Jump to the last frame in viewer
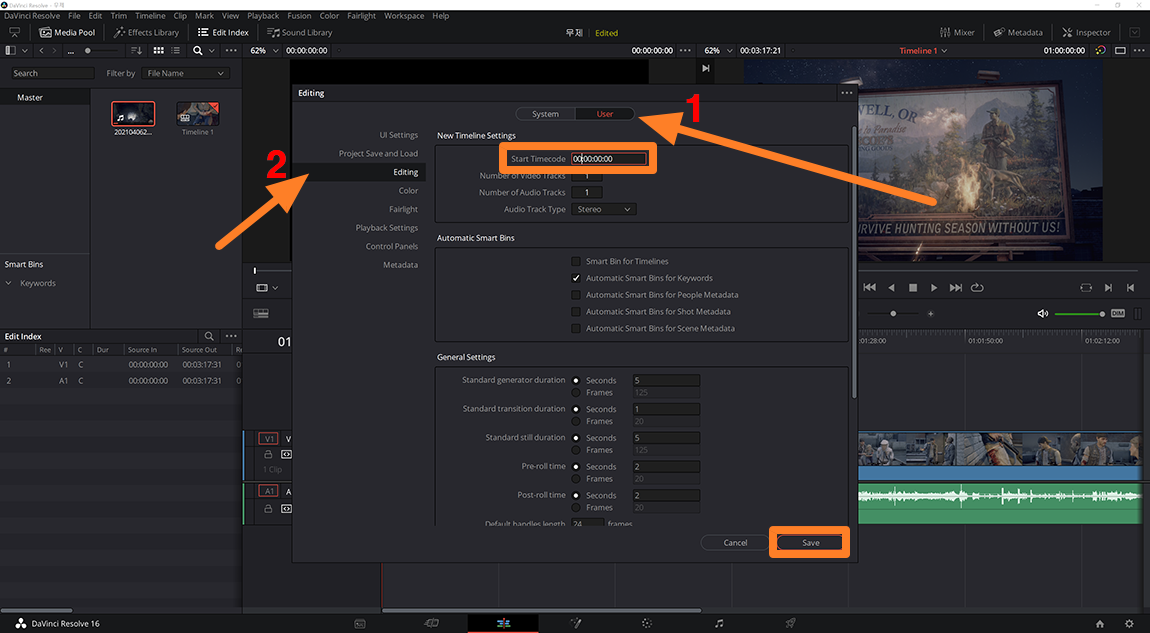1150x633 pixels. (956, 288)
